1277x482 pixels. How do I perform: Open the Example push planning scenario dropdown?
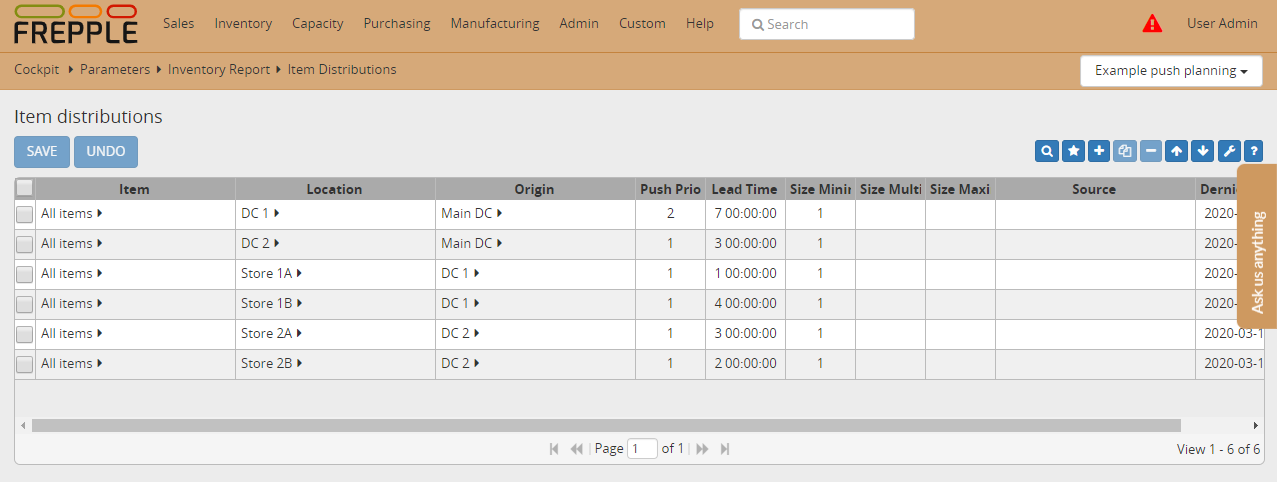pyautogui.click(x=1171, y=71)
